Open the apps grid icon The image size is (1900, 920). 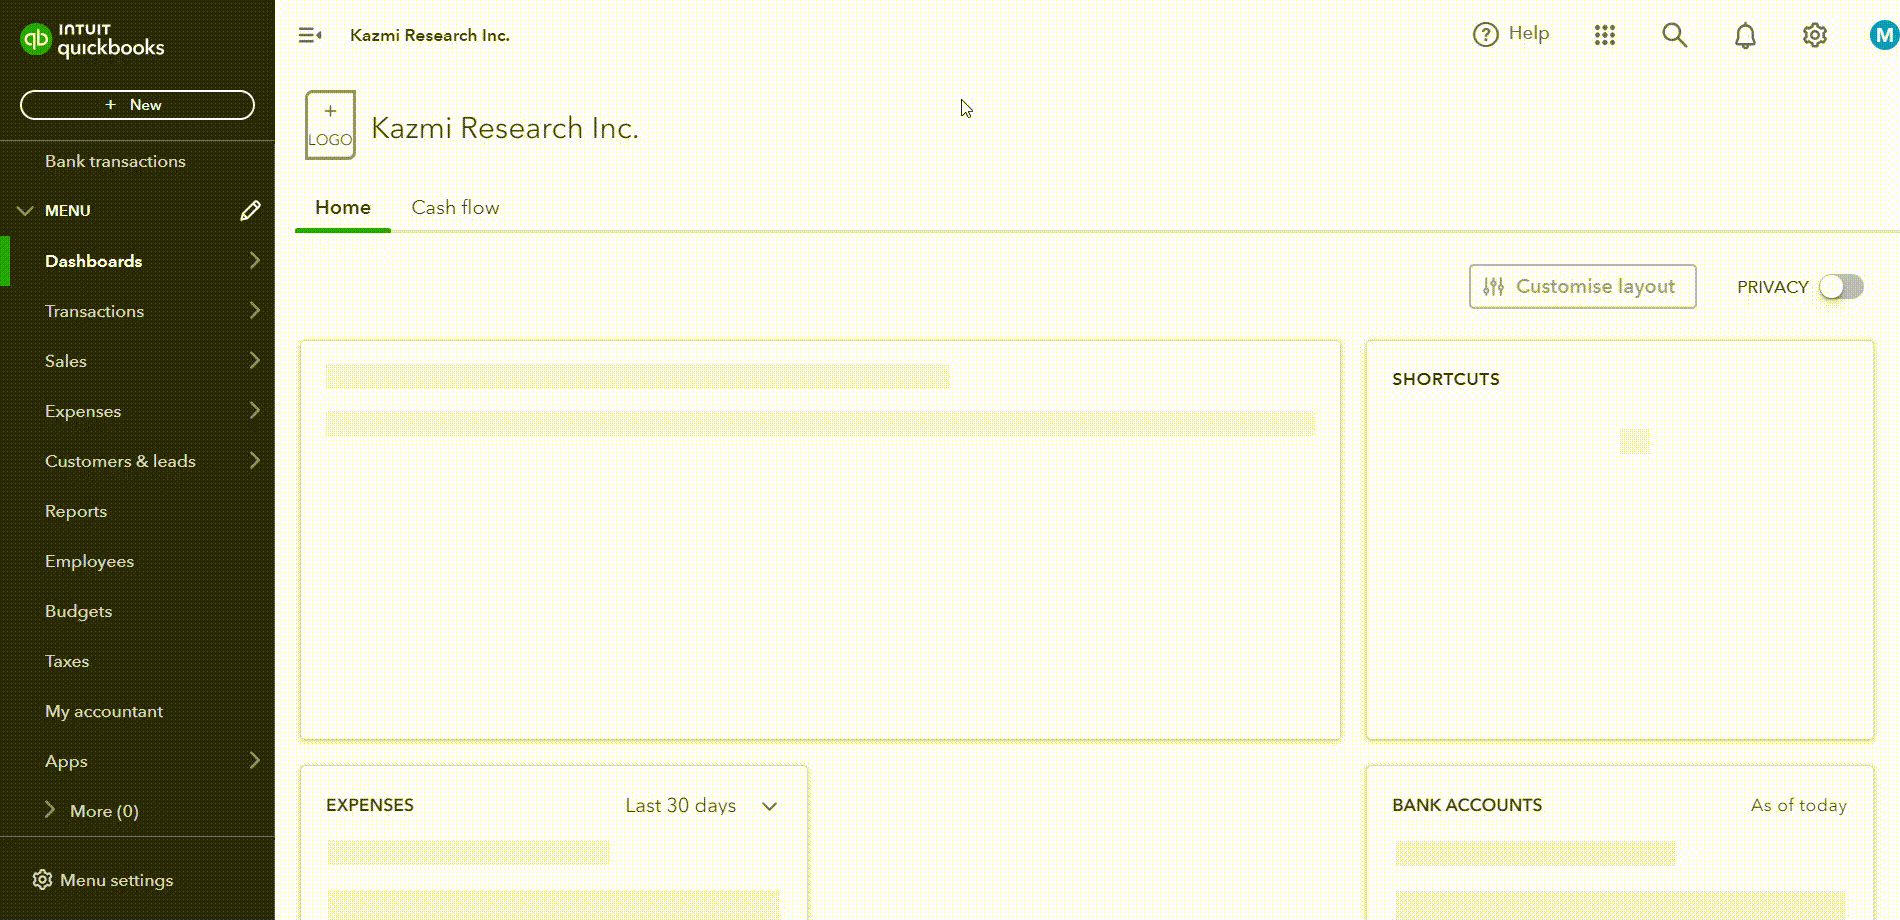click(1605, 35)
